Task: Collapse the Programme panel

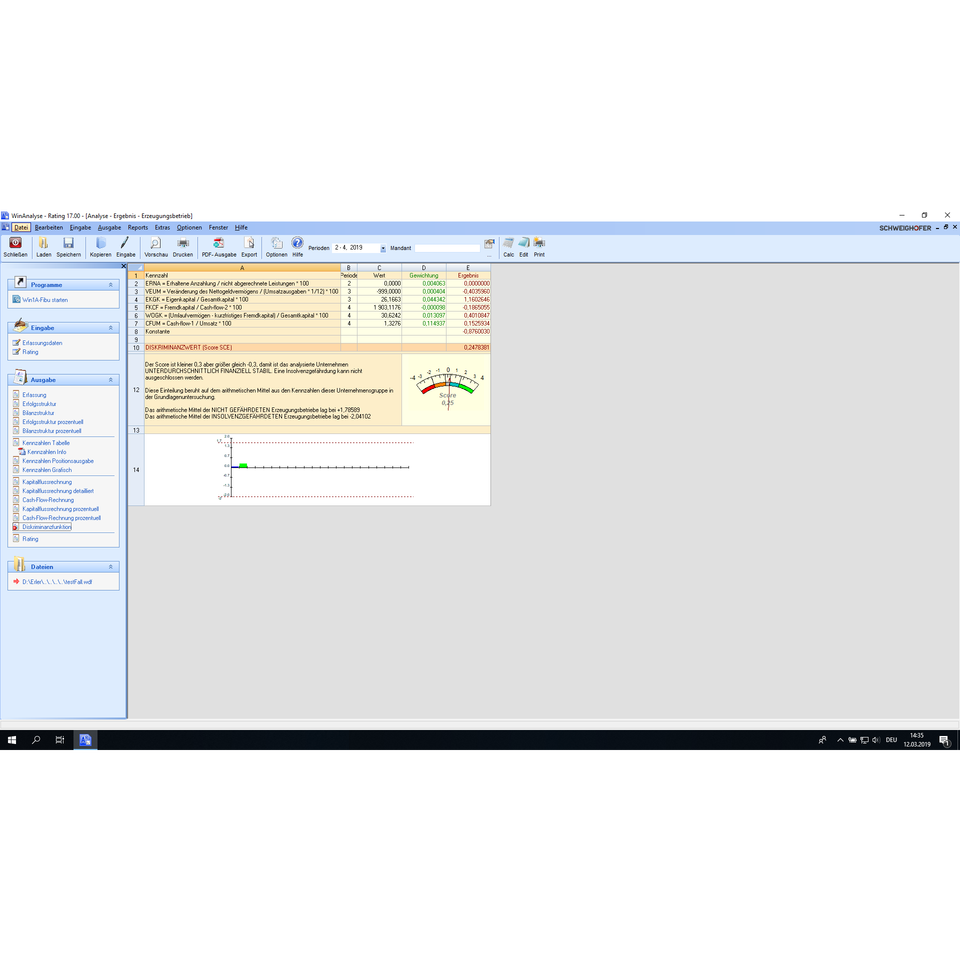Action: [x=111, y=285]
